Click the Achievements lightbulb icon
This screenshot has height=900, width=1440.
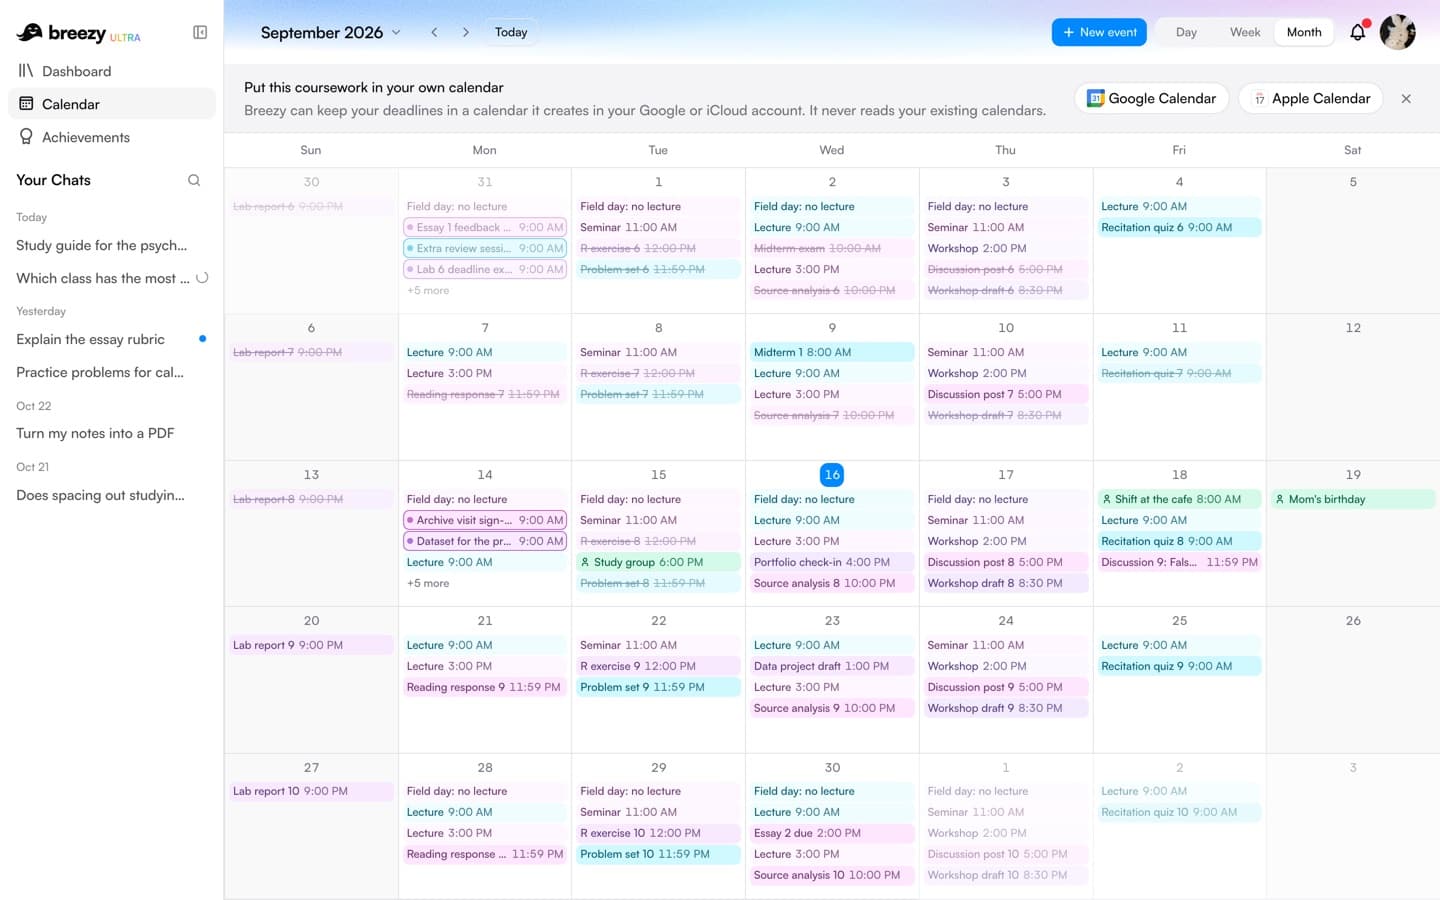26,137
